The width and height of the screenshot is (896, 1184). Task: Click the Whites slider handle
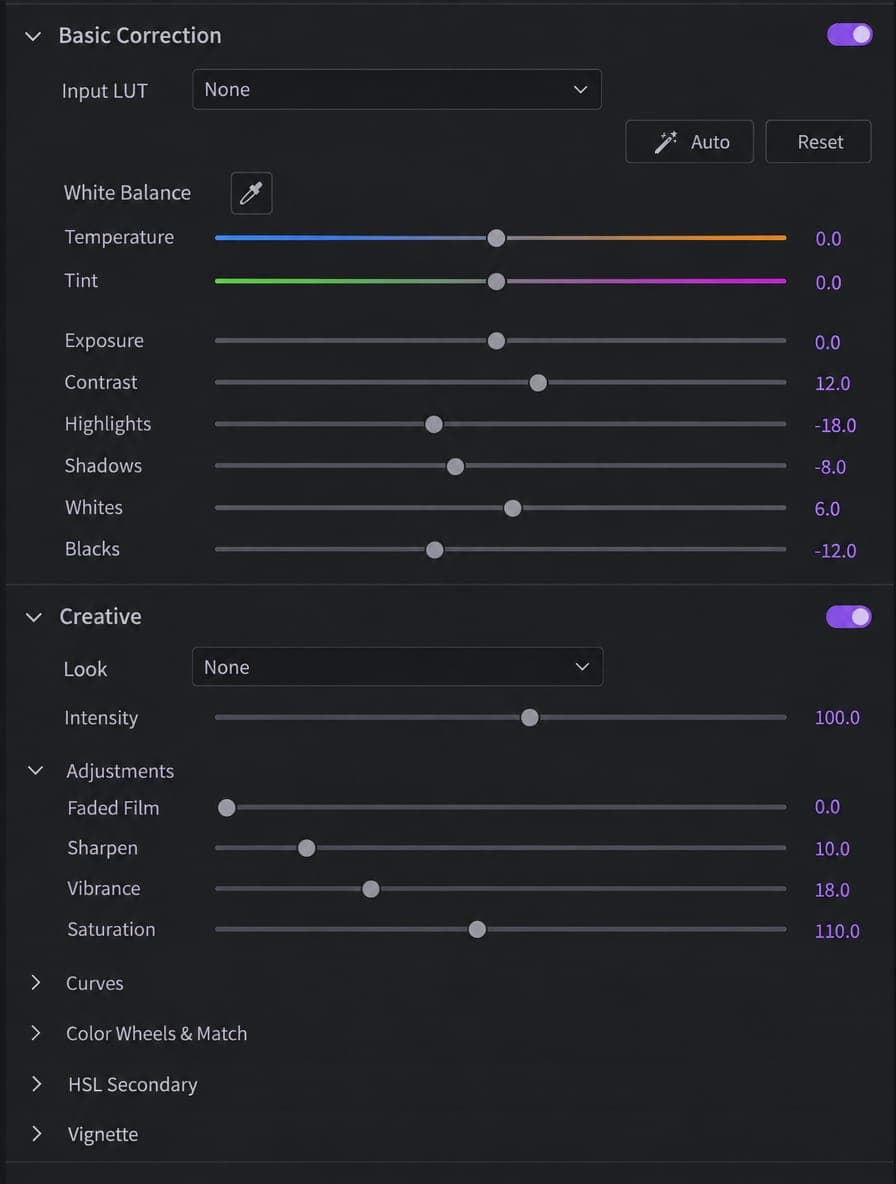coord(513,508)
